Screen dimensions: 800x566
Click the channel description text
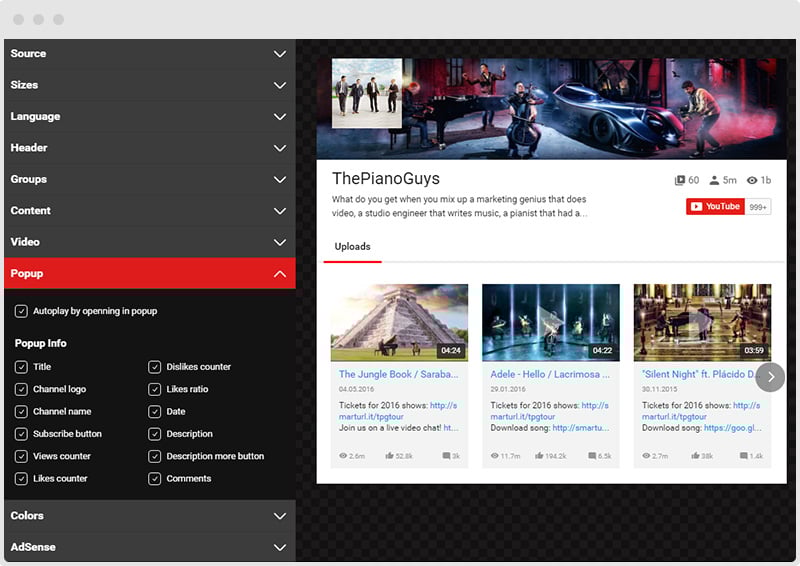[459, 206]
